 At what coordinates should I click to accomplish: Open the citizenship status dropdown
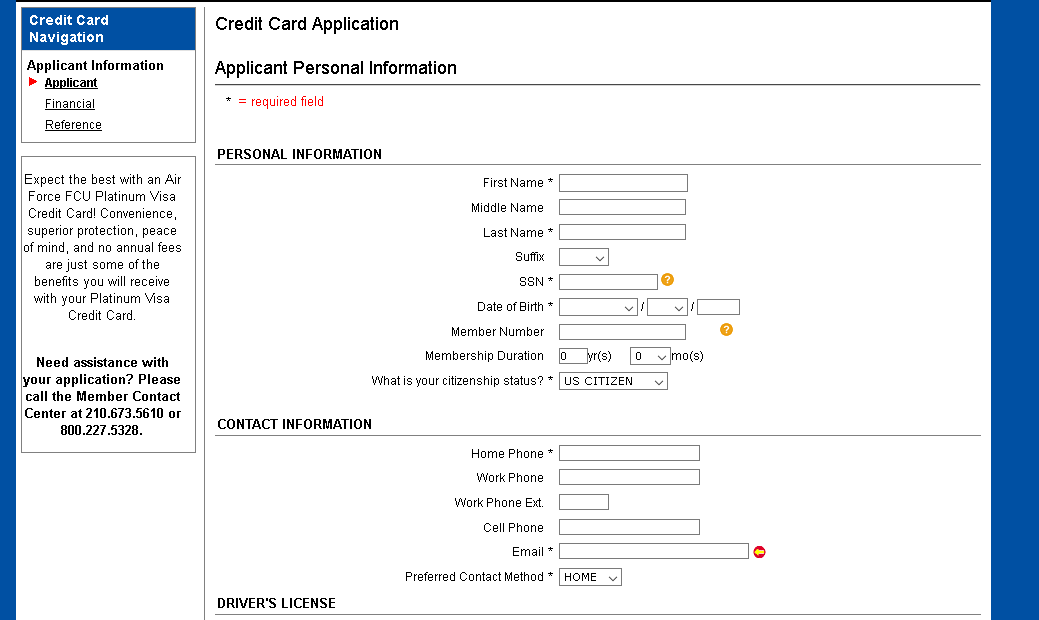click(612, 381)
